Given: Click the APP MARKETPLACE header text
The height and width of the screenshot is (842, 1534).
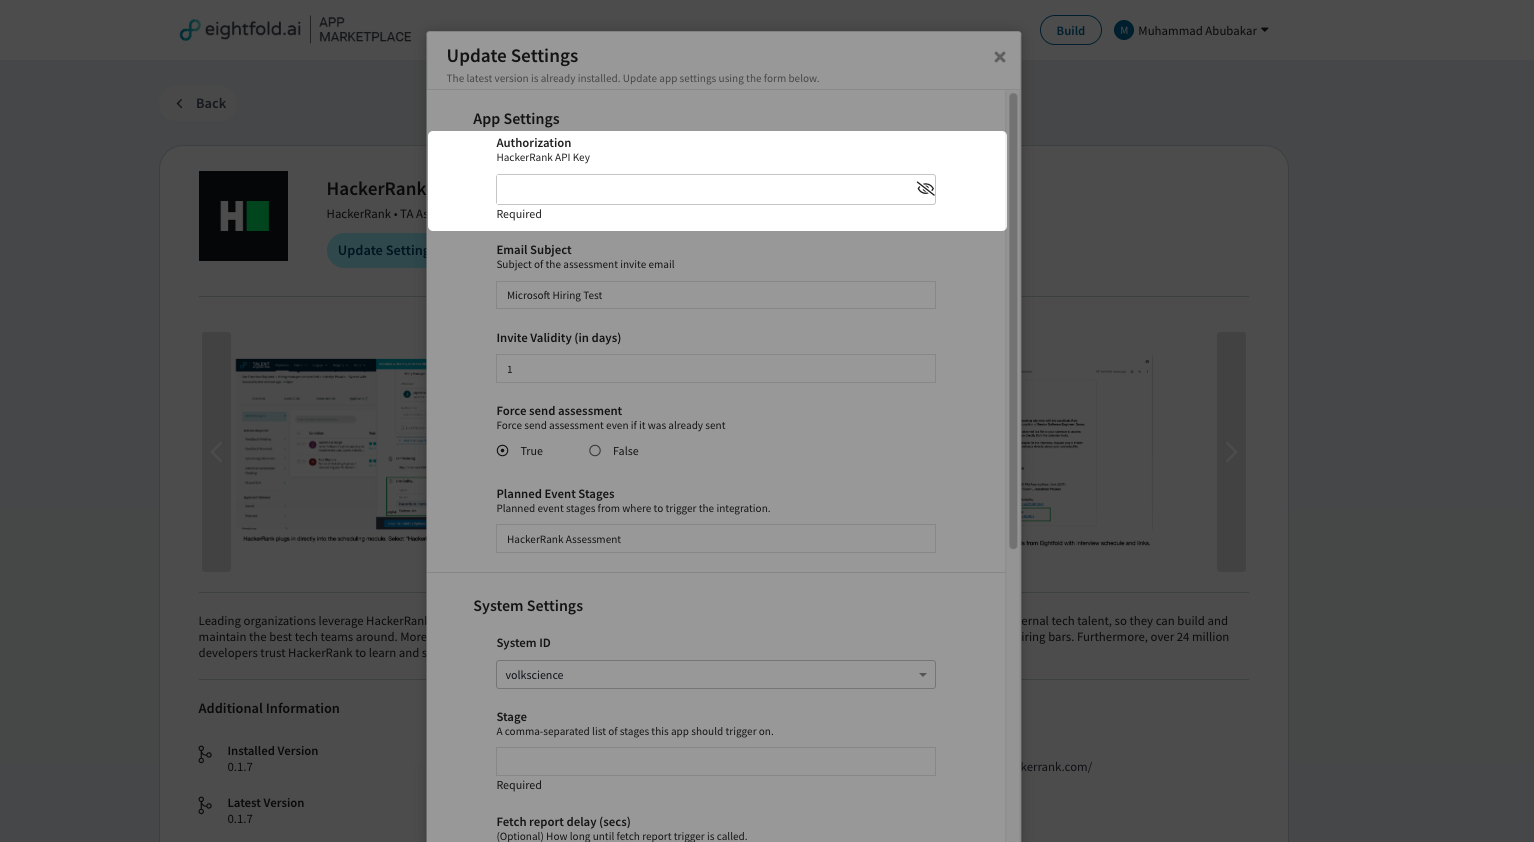Looking at the screenshot, I should 365,30.
